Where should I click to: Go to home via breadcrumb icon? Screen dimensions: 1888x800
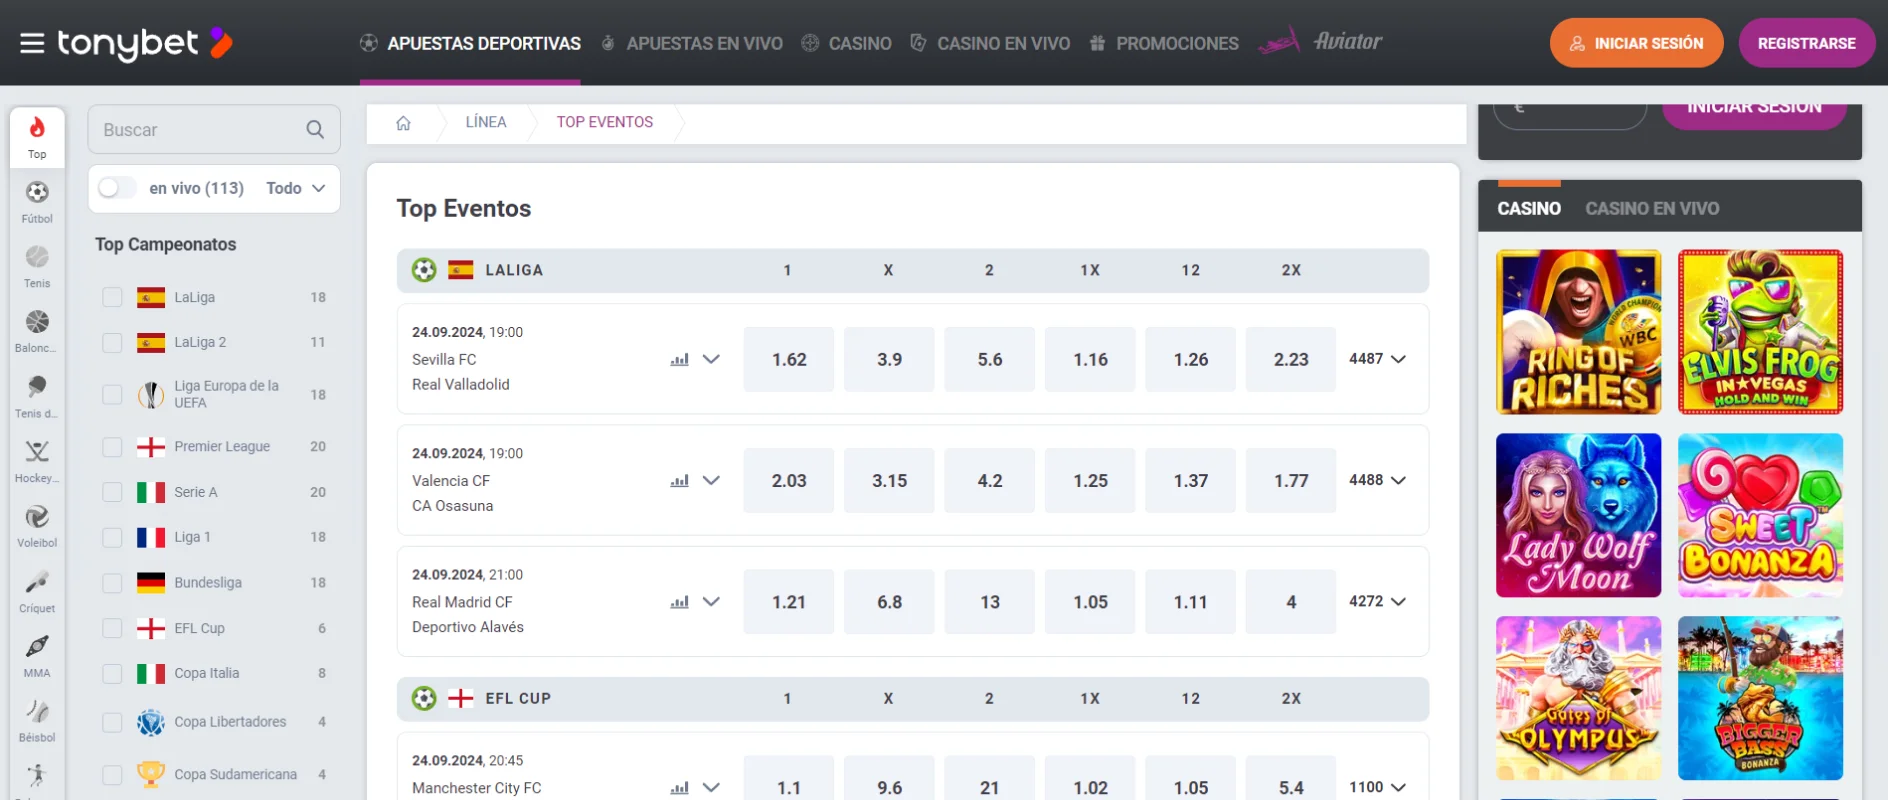403,123
